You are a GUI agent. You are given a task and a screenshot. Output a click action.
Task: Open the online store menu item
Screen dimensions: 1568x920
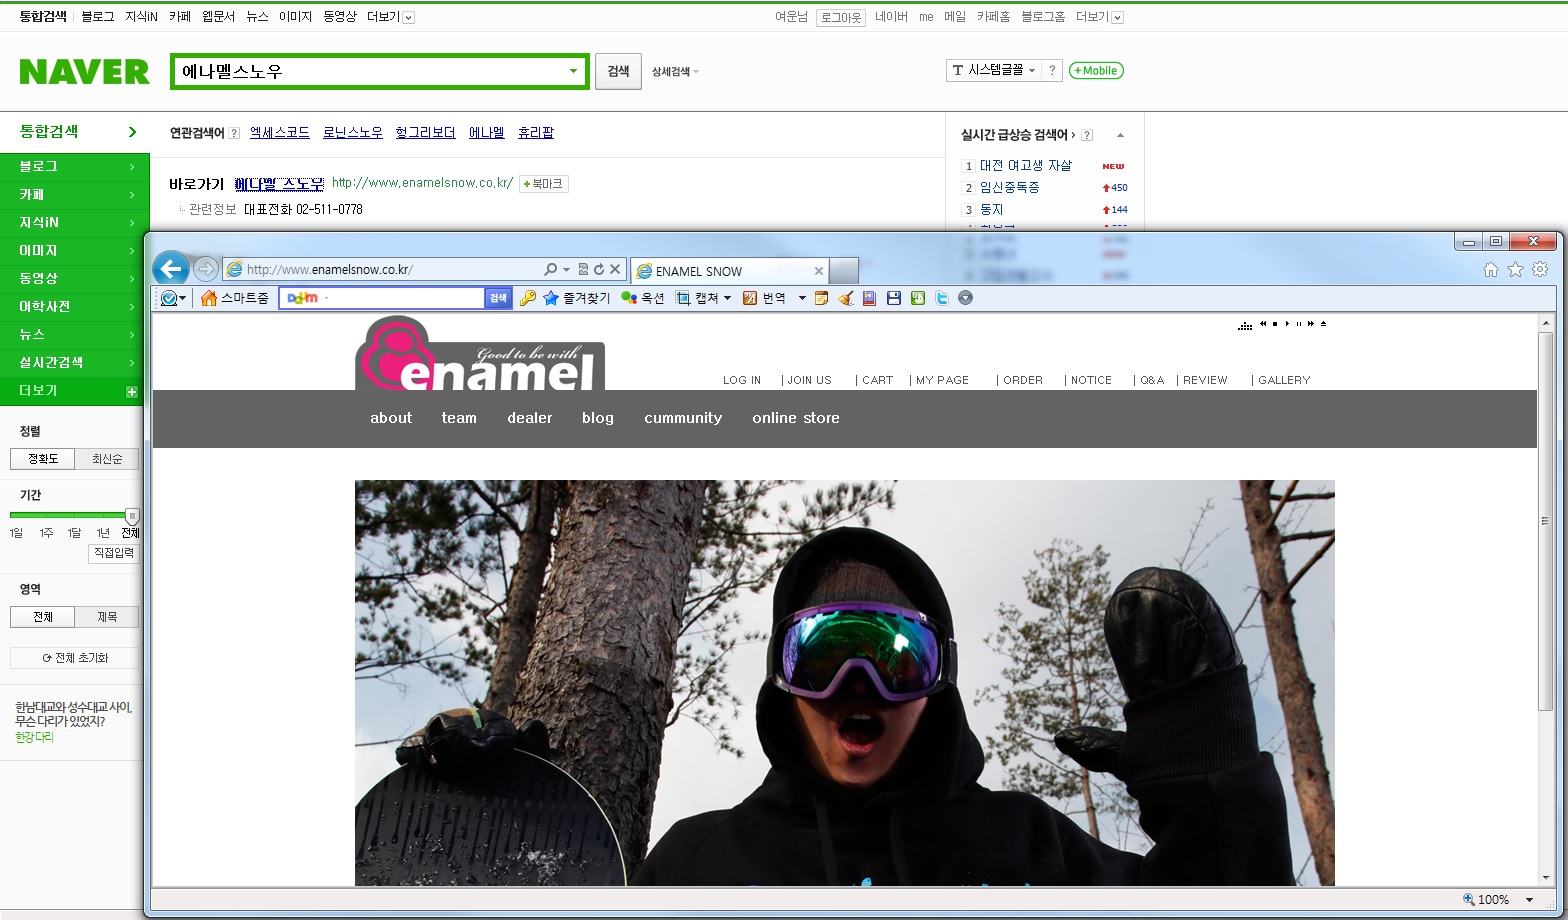tap(796, 418)
